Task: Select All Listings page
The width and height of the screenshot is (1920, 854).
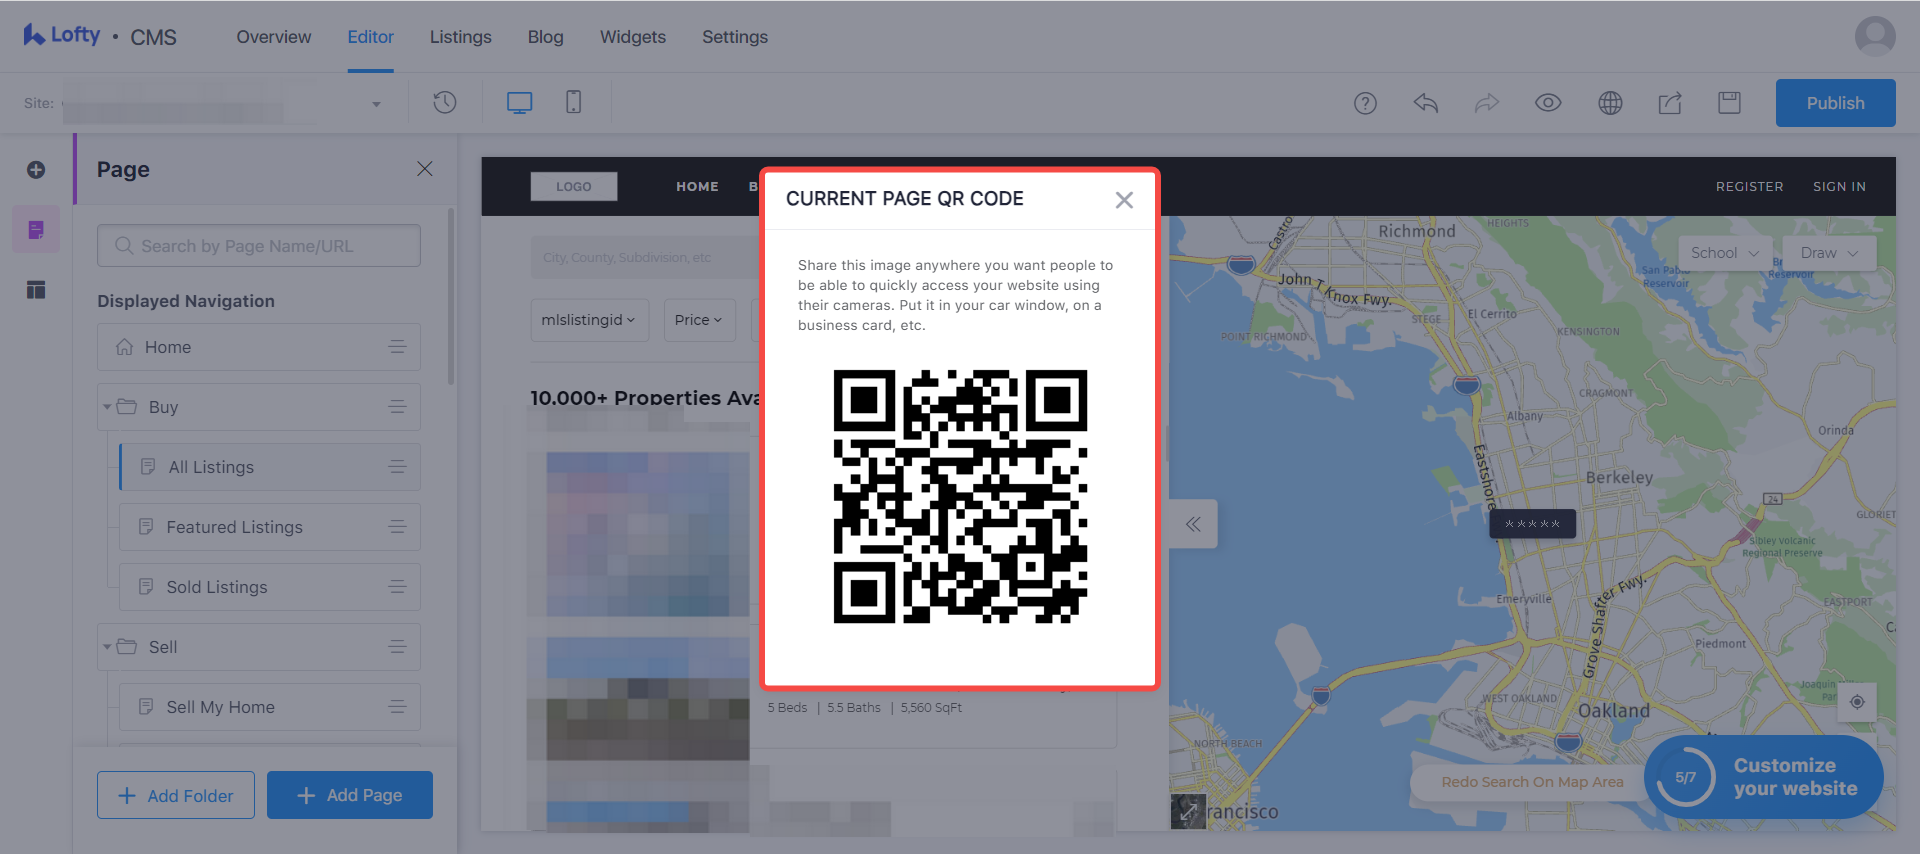Action: tap(270, 467)
